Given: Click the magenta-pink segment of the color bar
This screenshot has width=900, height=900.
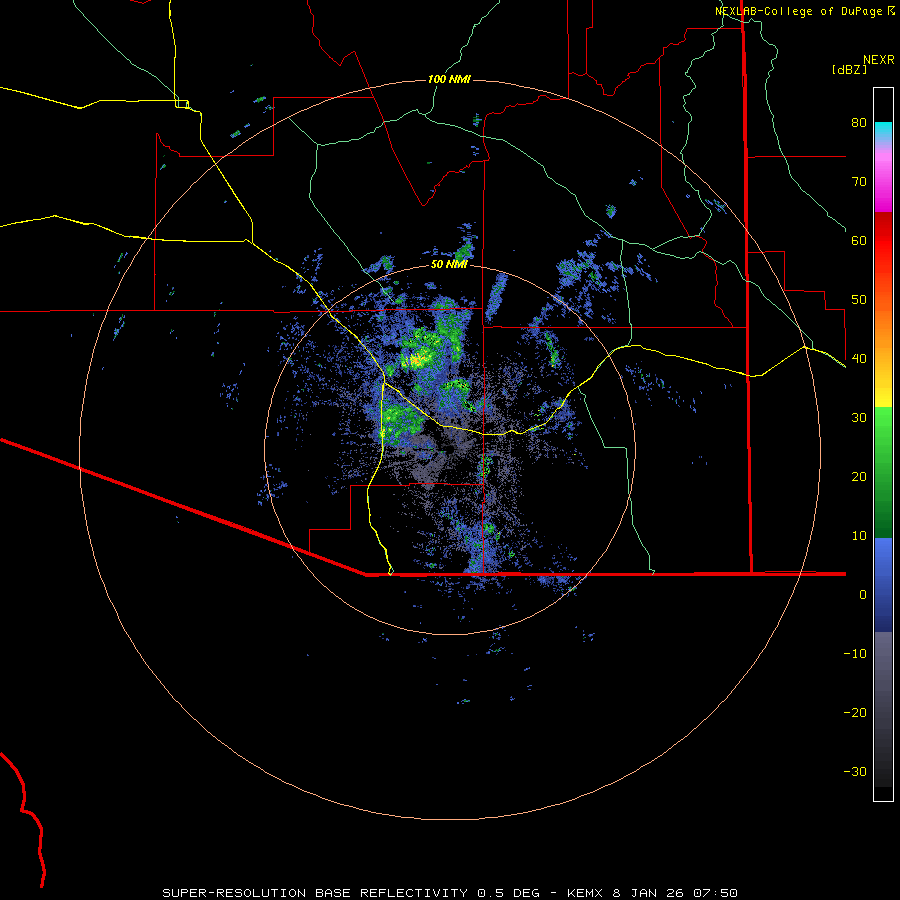Looking at the screenshot, I should click(883, 178).
